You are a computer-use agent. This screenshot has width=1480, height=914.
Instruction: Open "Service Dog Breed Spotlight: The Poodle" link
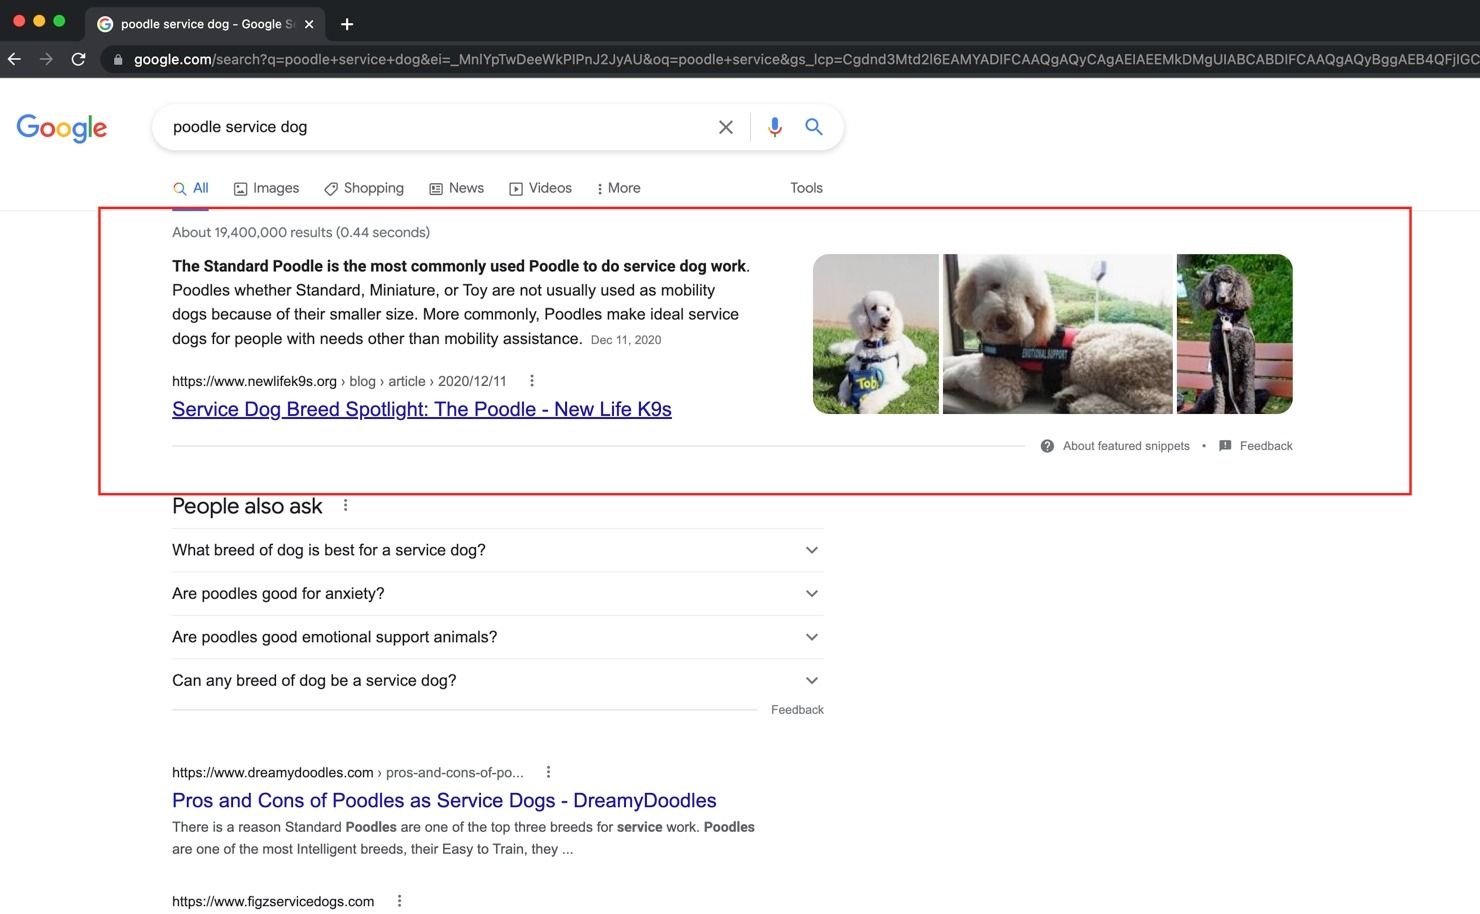(x=421, y=409)
